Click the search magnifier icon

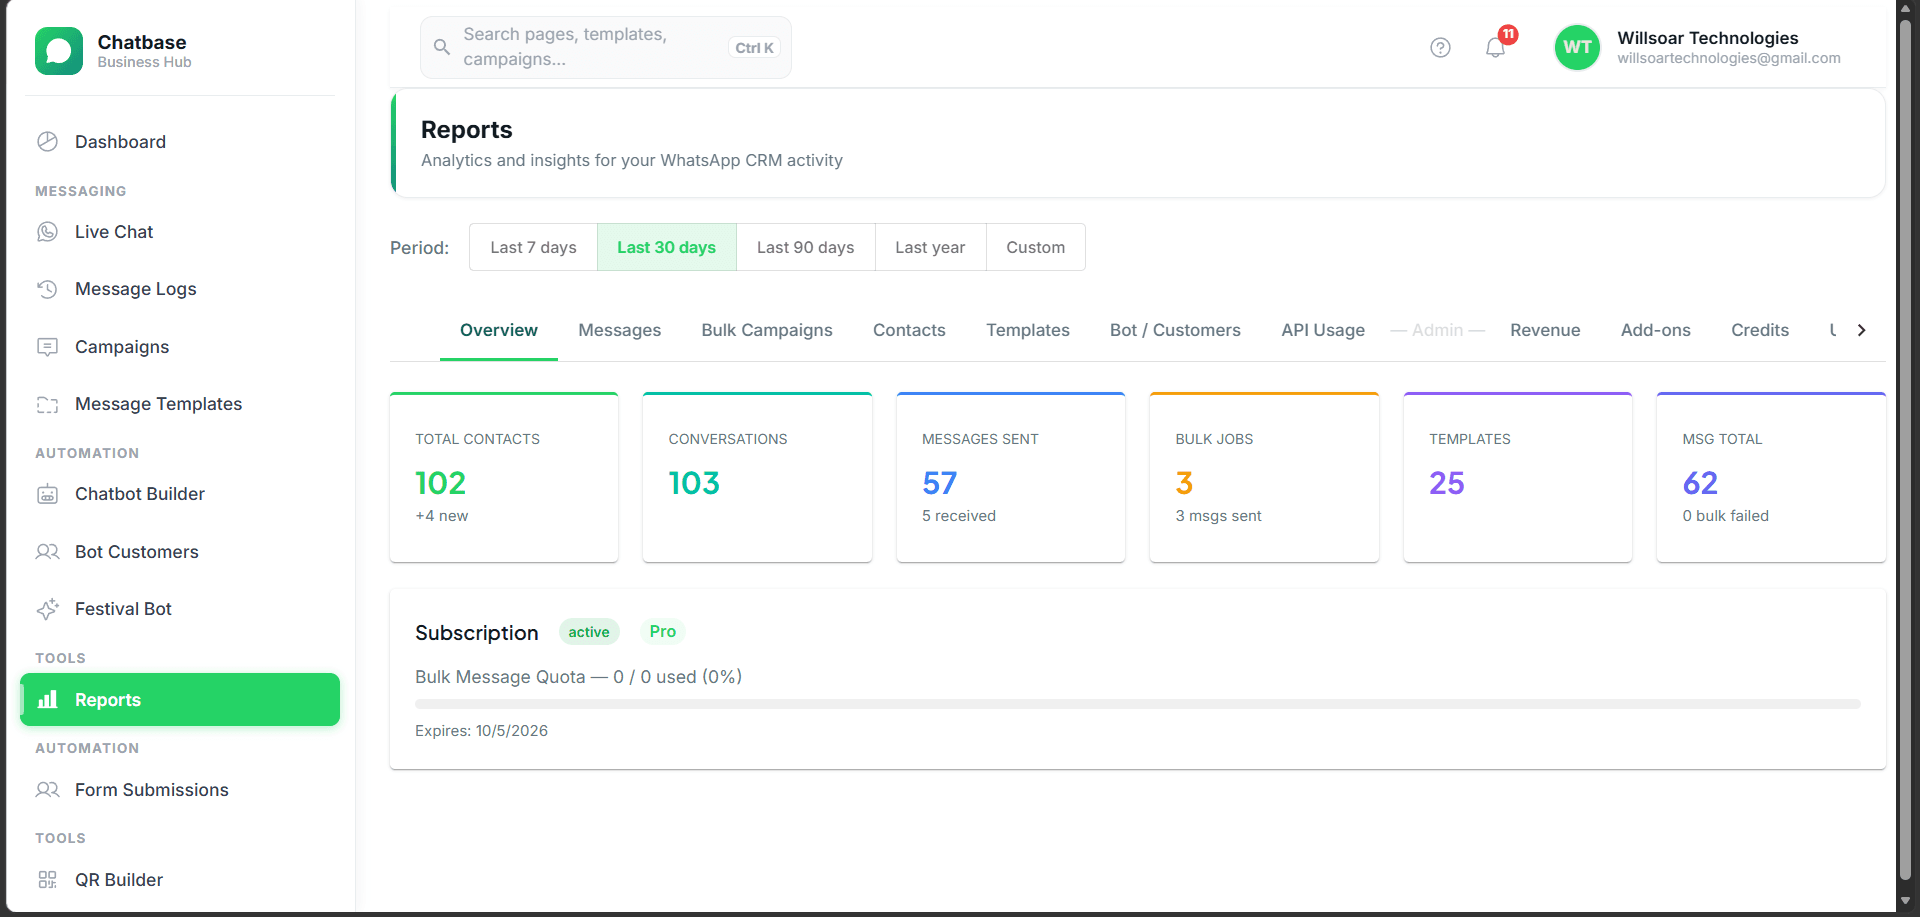pyautogui.click(x=441, y=47)
